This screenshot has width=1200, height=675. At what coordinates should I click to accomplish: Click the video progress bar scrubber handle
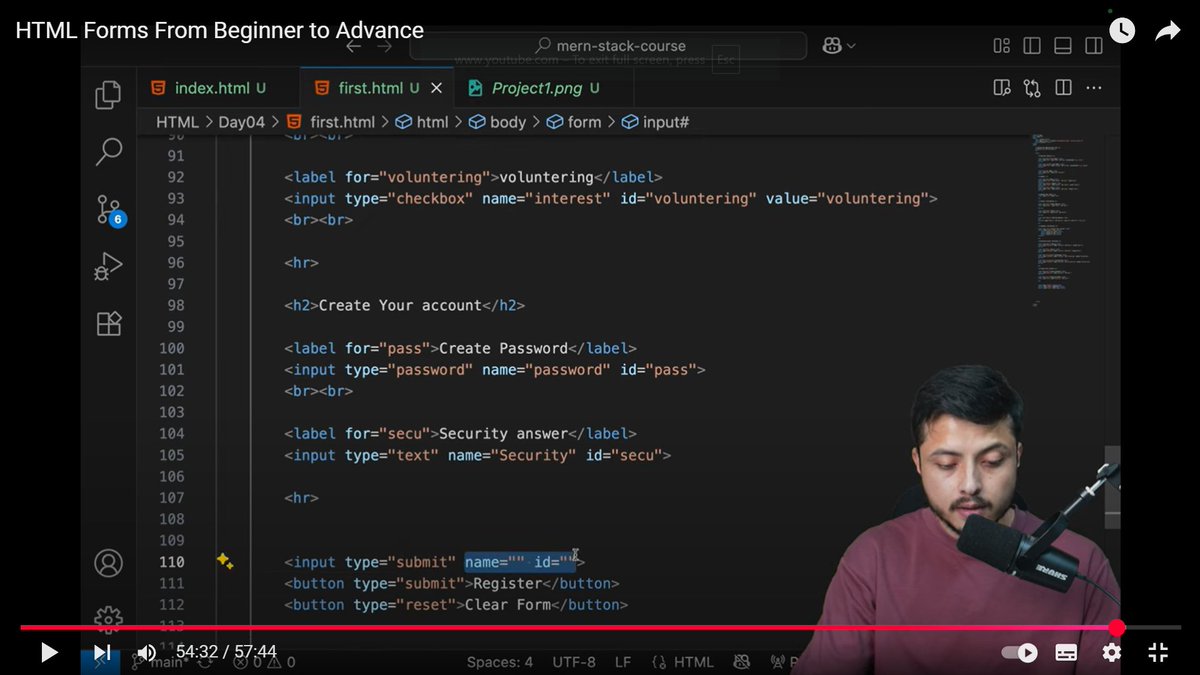(x=1117, y=628)
